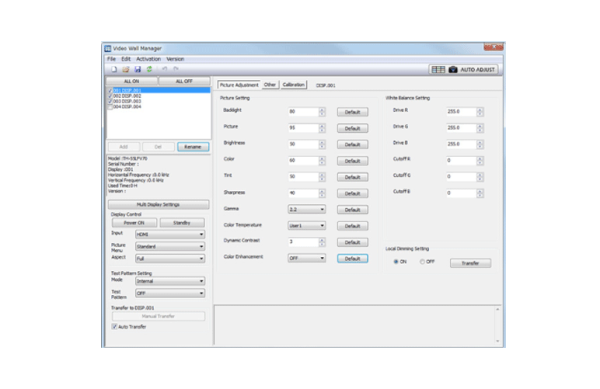
Task: Decrease Picture value using its down arrow
Action: 322,130
